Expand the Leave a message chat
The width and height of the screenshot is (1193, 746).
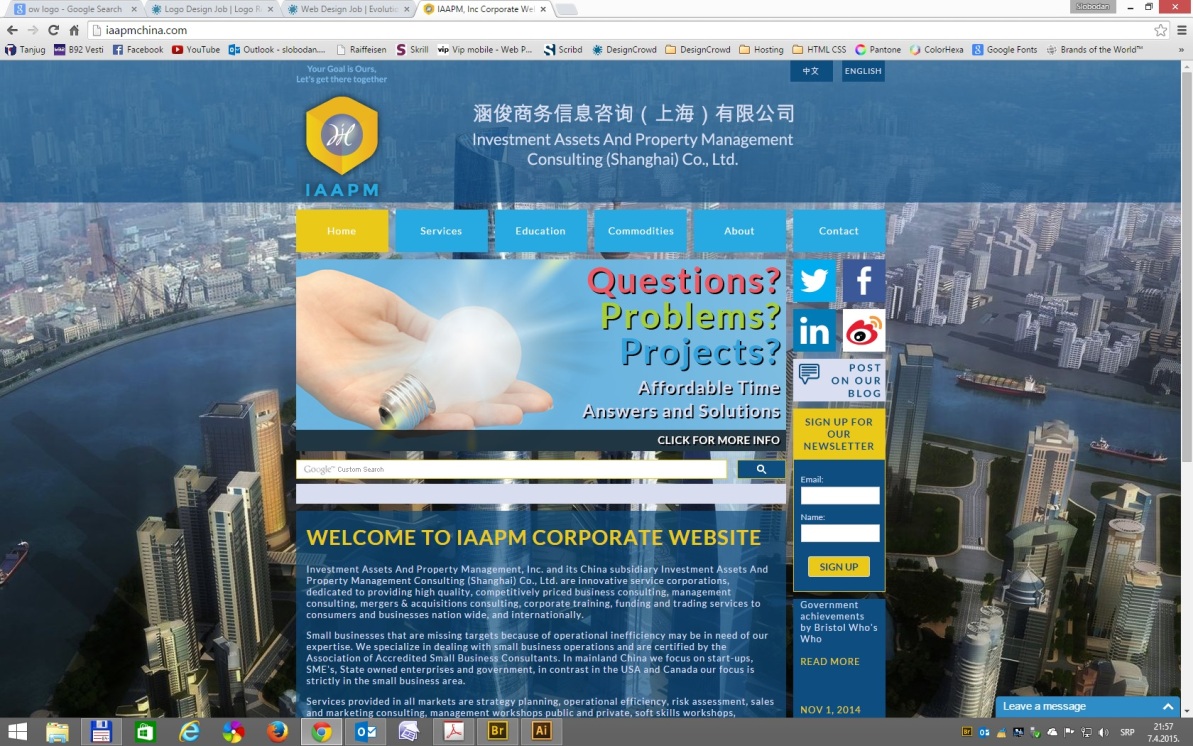point(1086,706)
